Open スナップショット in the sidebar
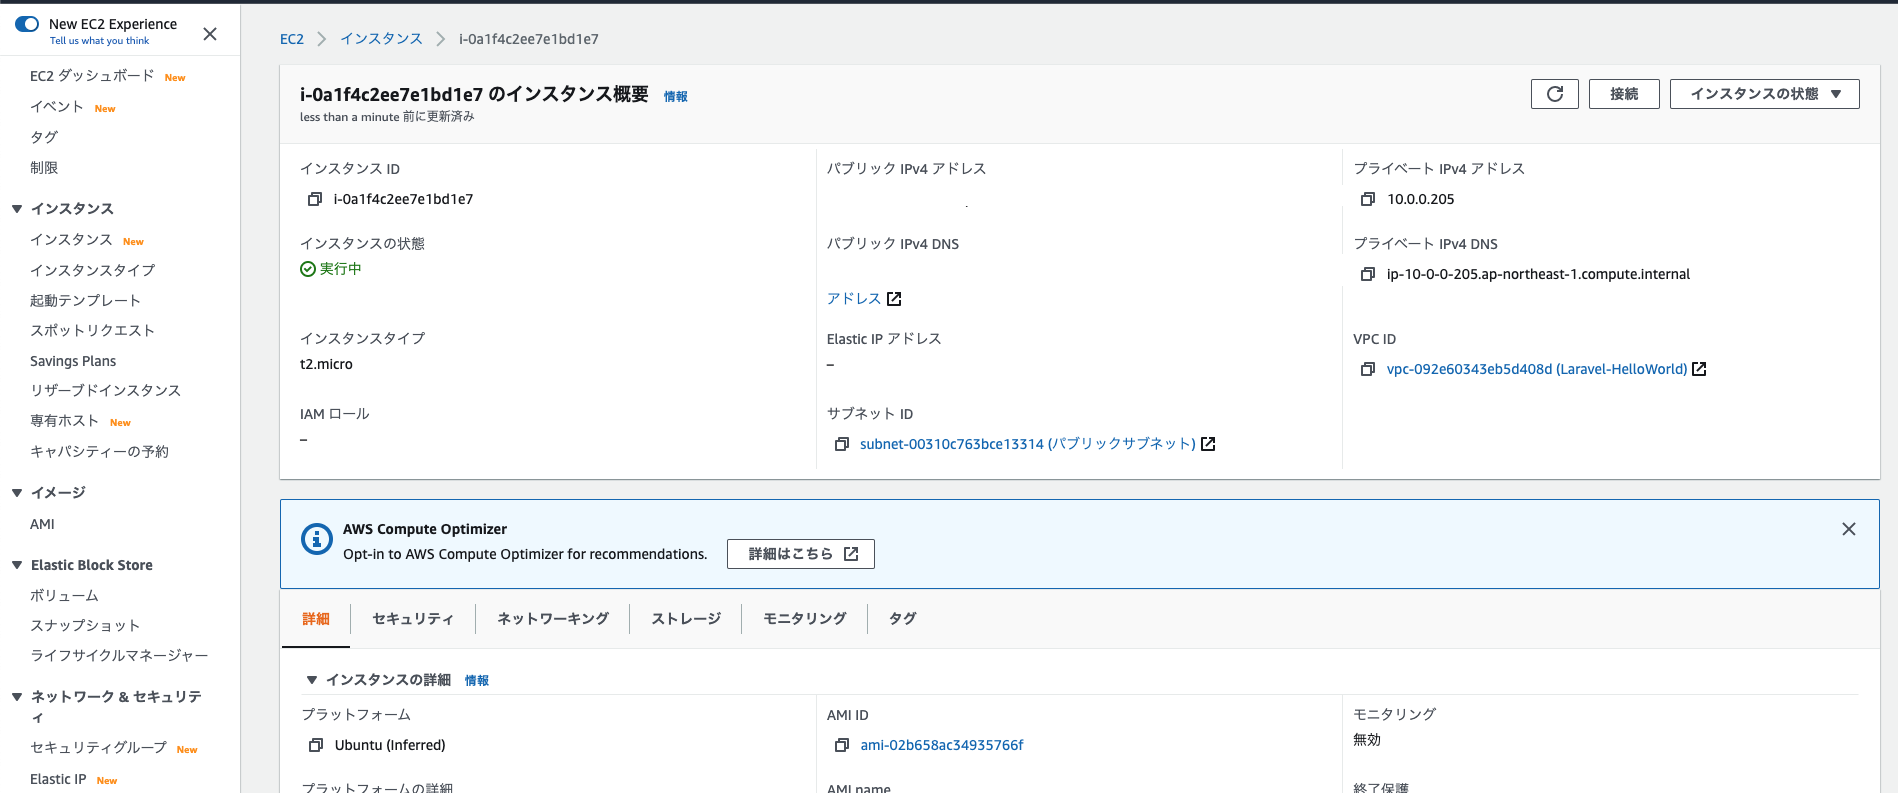 85,626
